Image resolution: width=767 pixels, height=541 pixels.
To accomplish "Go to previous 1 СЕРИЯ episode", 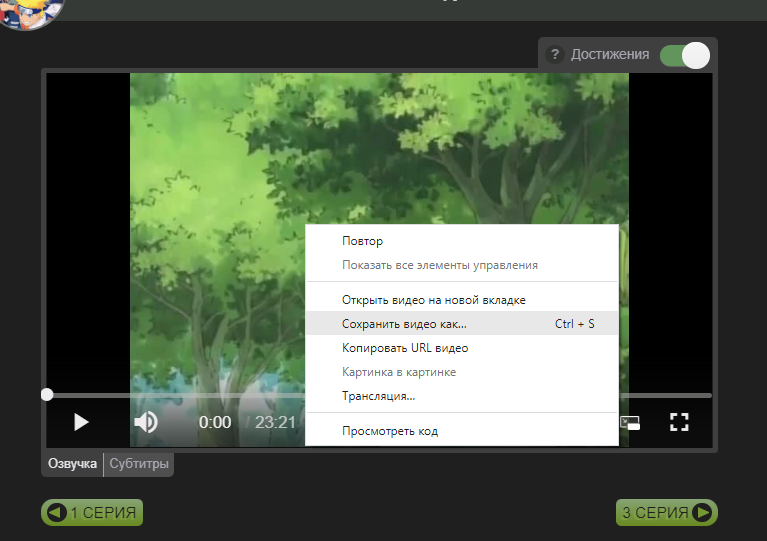I will (92, 513).
